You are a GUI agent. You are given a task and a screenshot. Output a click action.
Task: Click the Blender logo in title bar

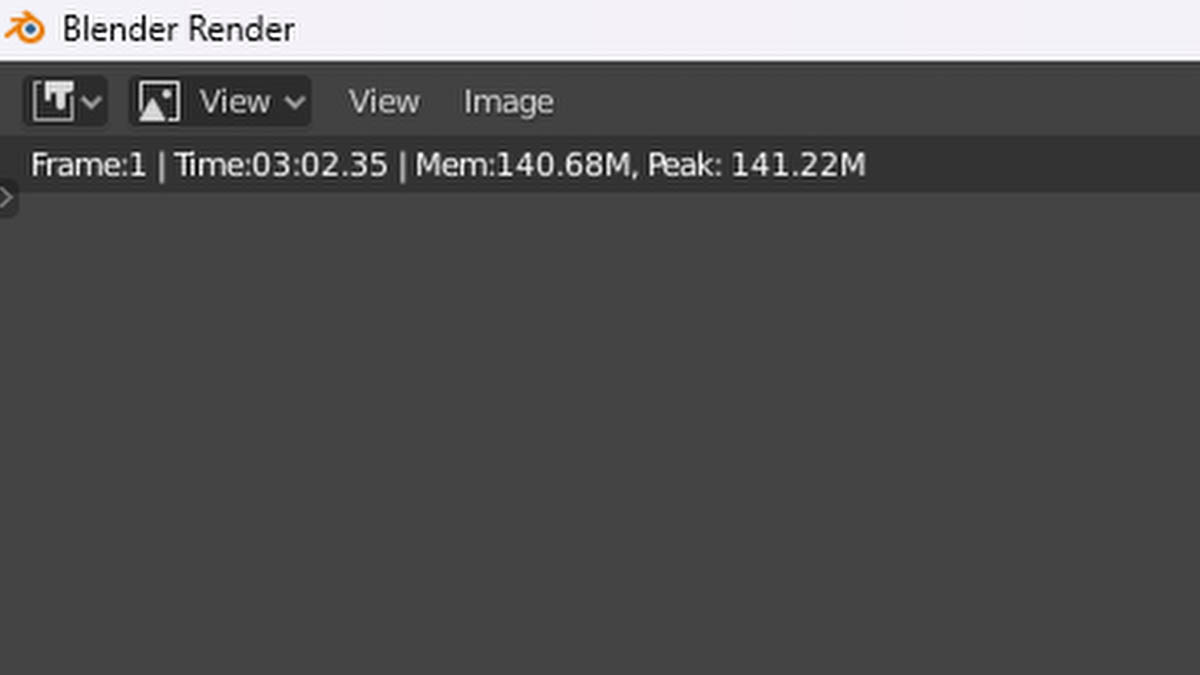pos(25,28)
